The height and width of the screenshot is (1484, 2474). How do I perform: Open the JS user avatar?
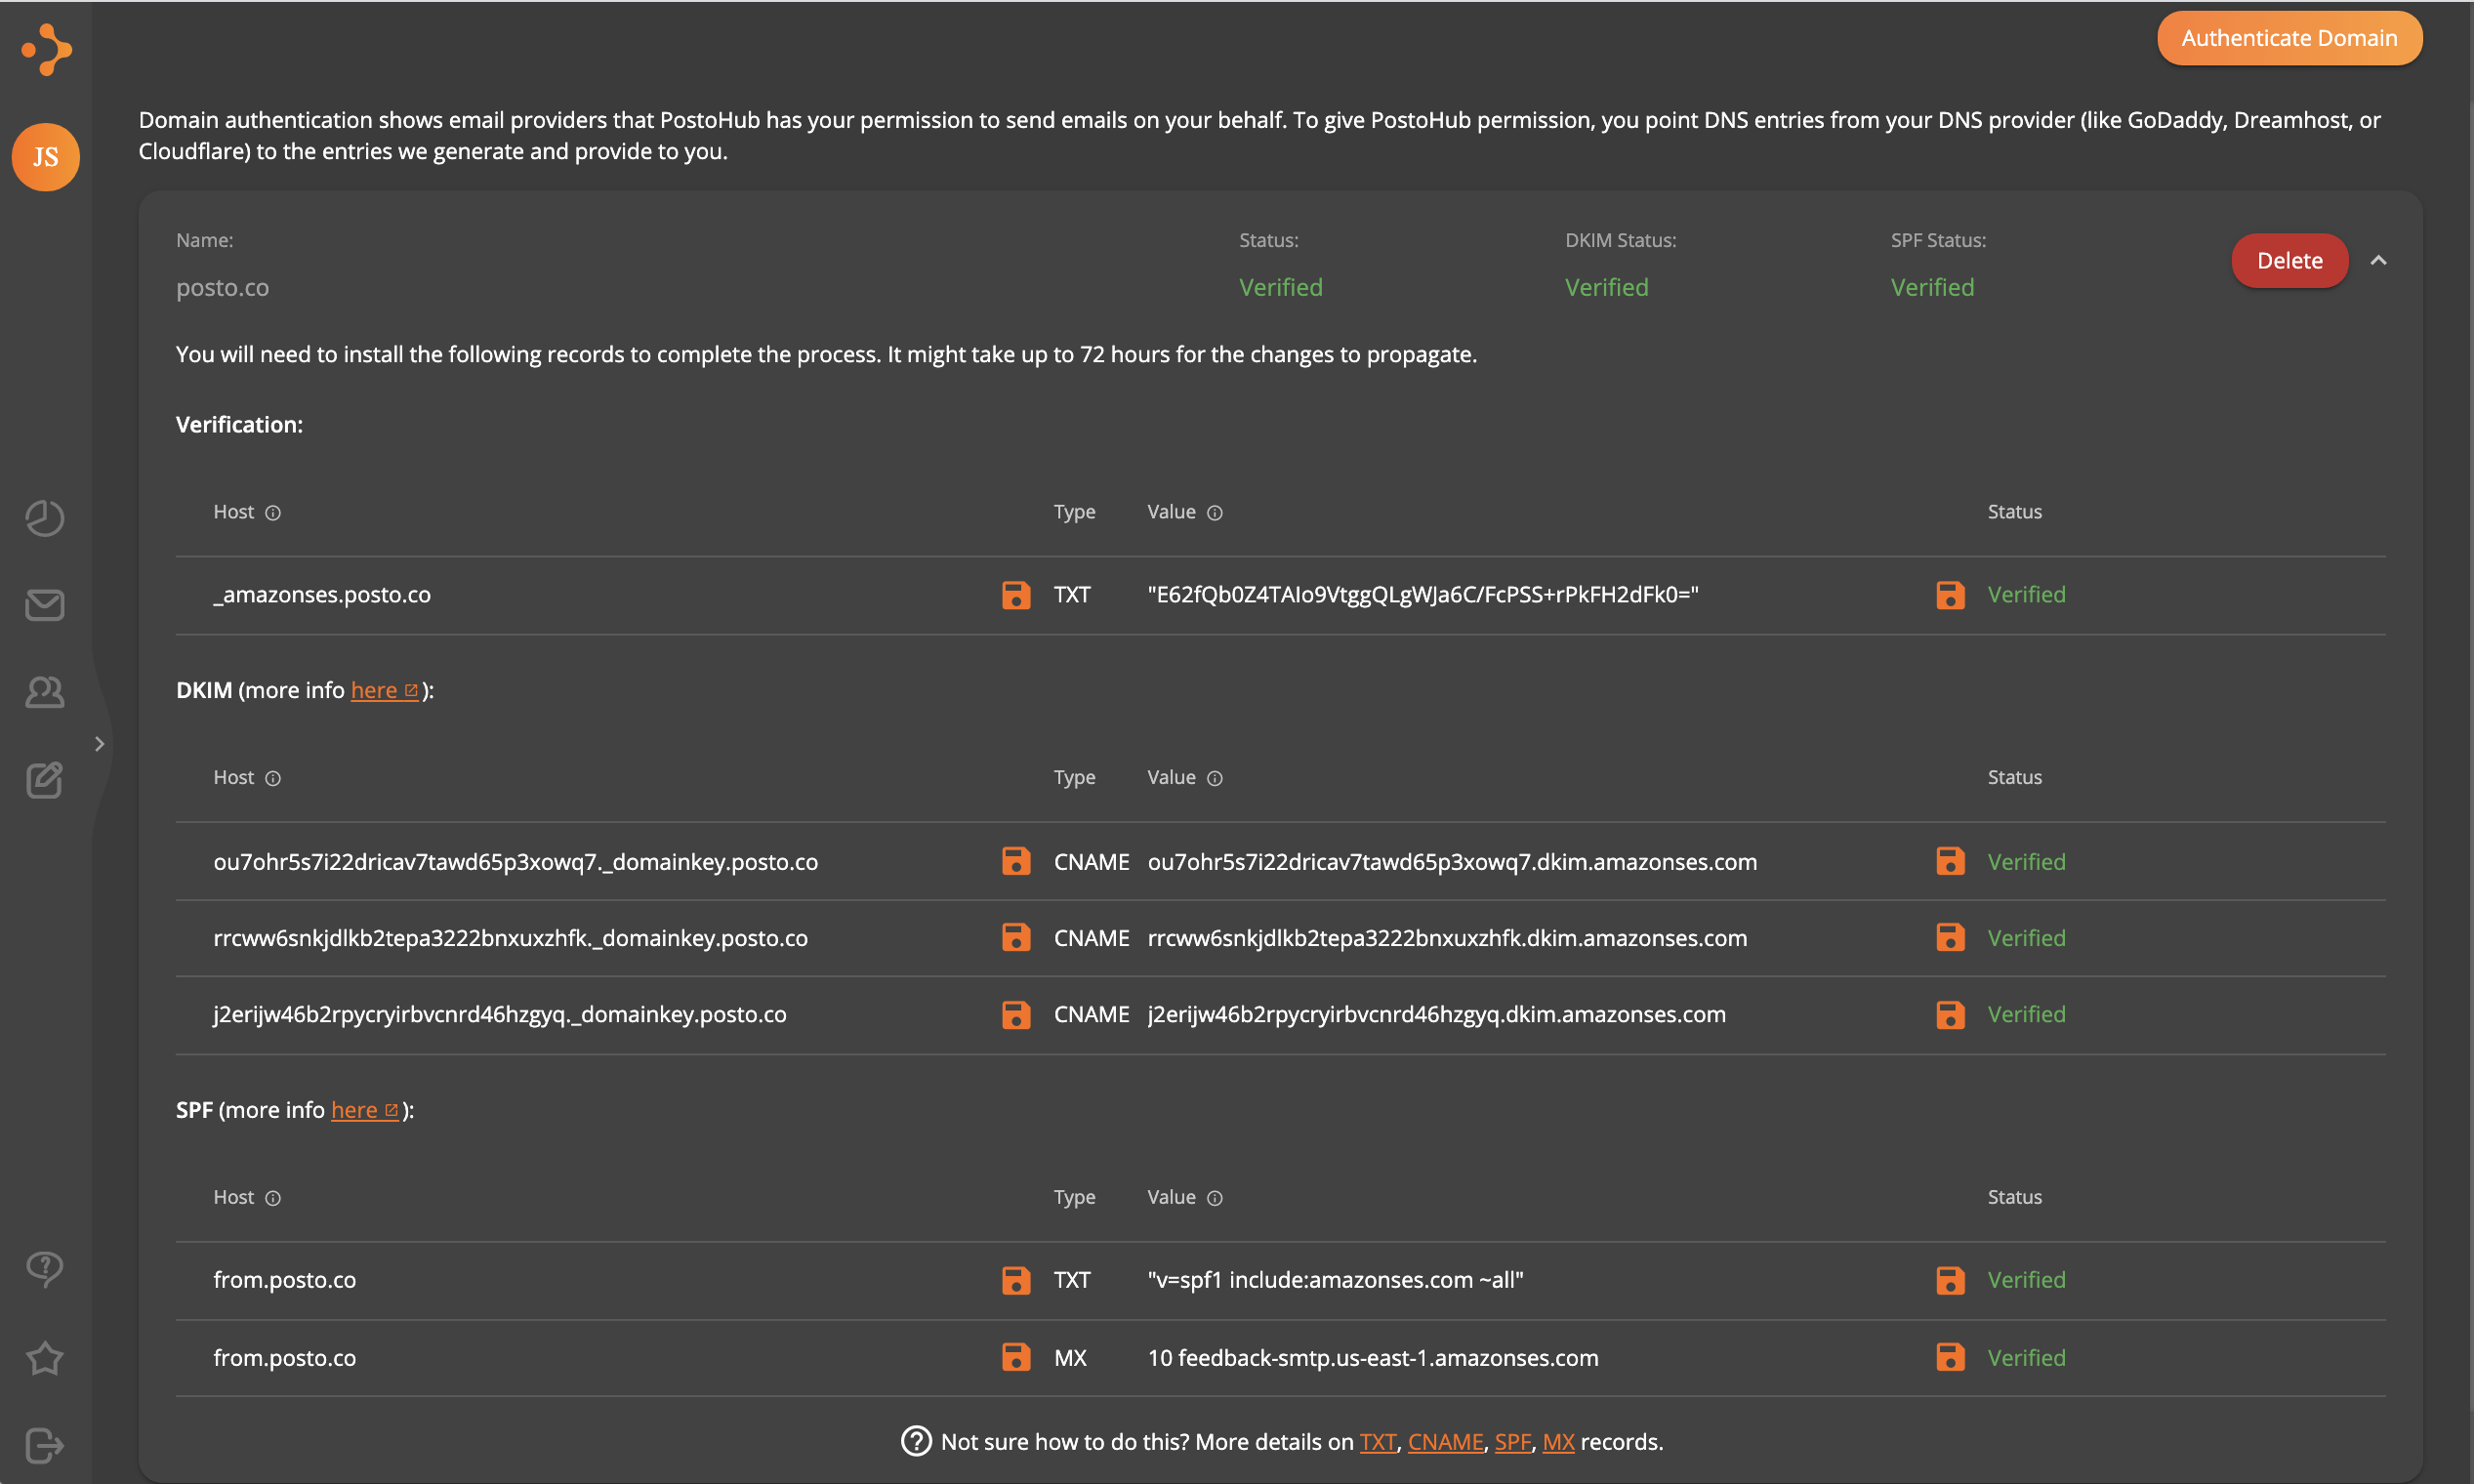click(46, 157)
